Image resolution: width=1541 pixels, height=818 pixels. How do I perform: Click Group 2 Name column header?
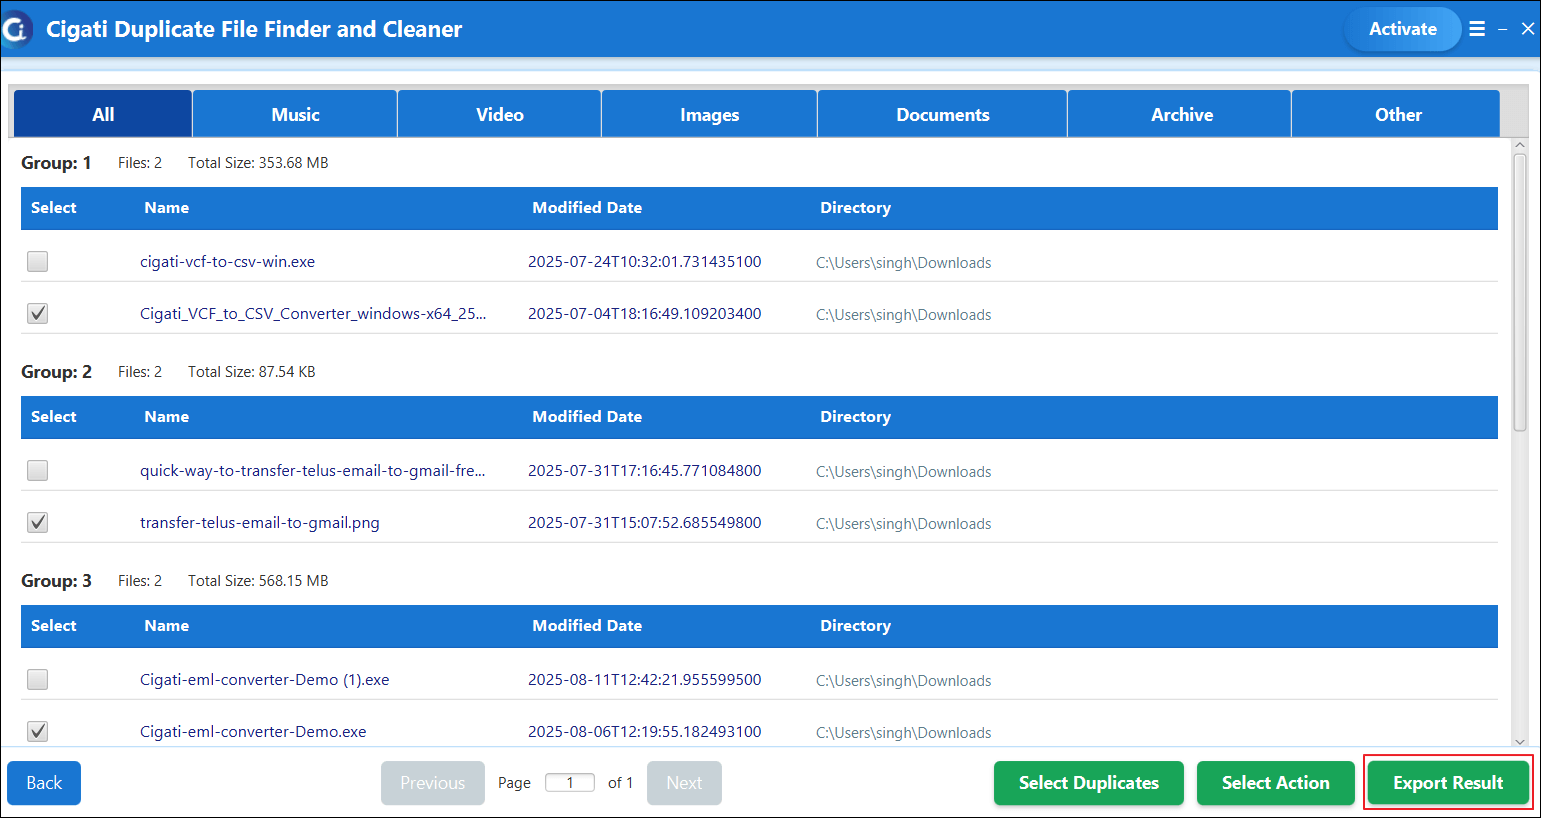tap(166, 416)
